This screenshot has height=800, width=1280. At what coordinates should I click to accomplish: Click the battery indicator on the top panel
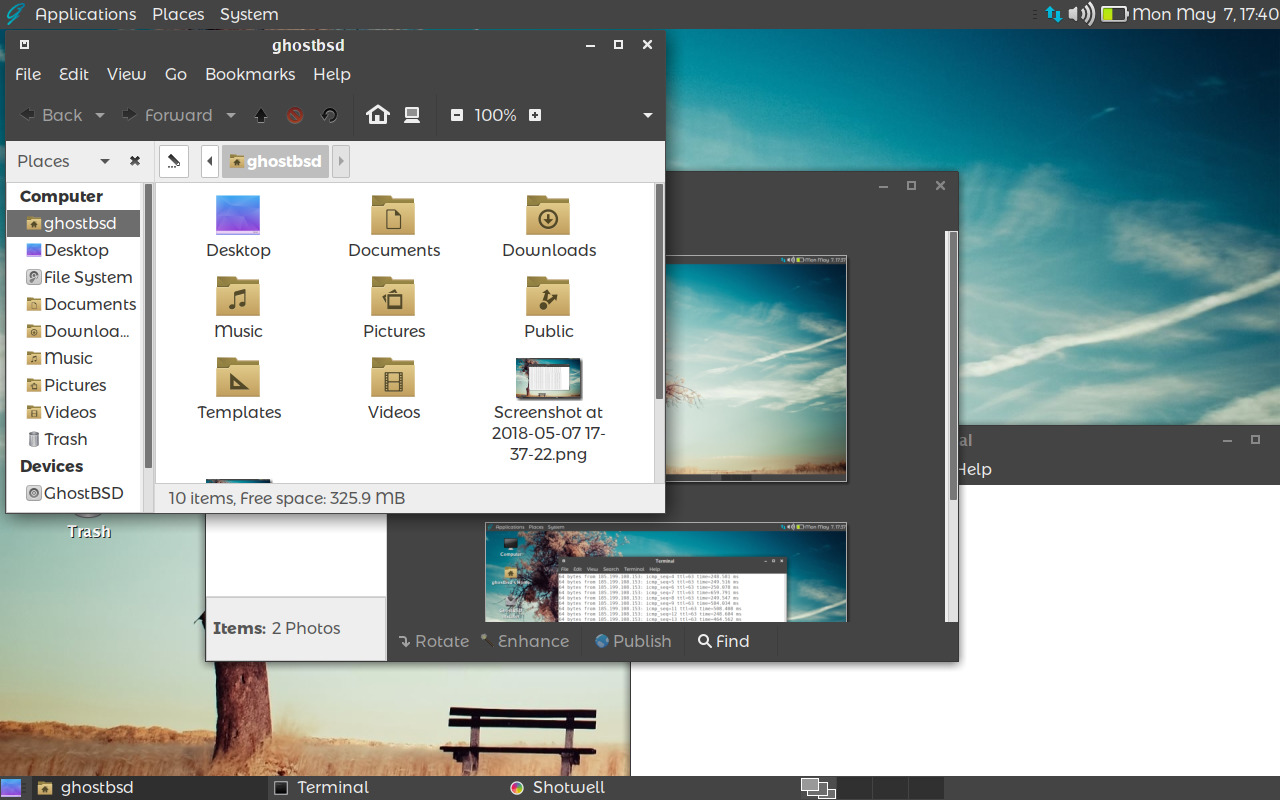(x=1113, y=14)
